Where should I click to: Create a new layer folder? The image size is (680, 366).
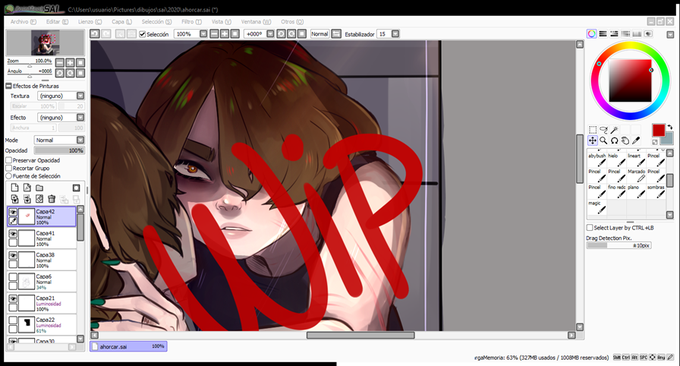coord(39,187)
